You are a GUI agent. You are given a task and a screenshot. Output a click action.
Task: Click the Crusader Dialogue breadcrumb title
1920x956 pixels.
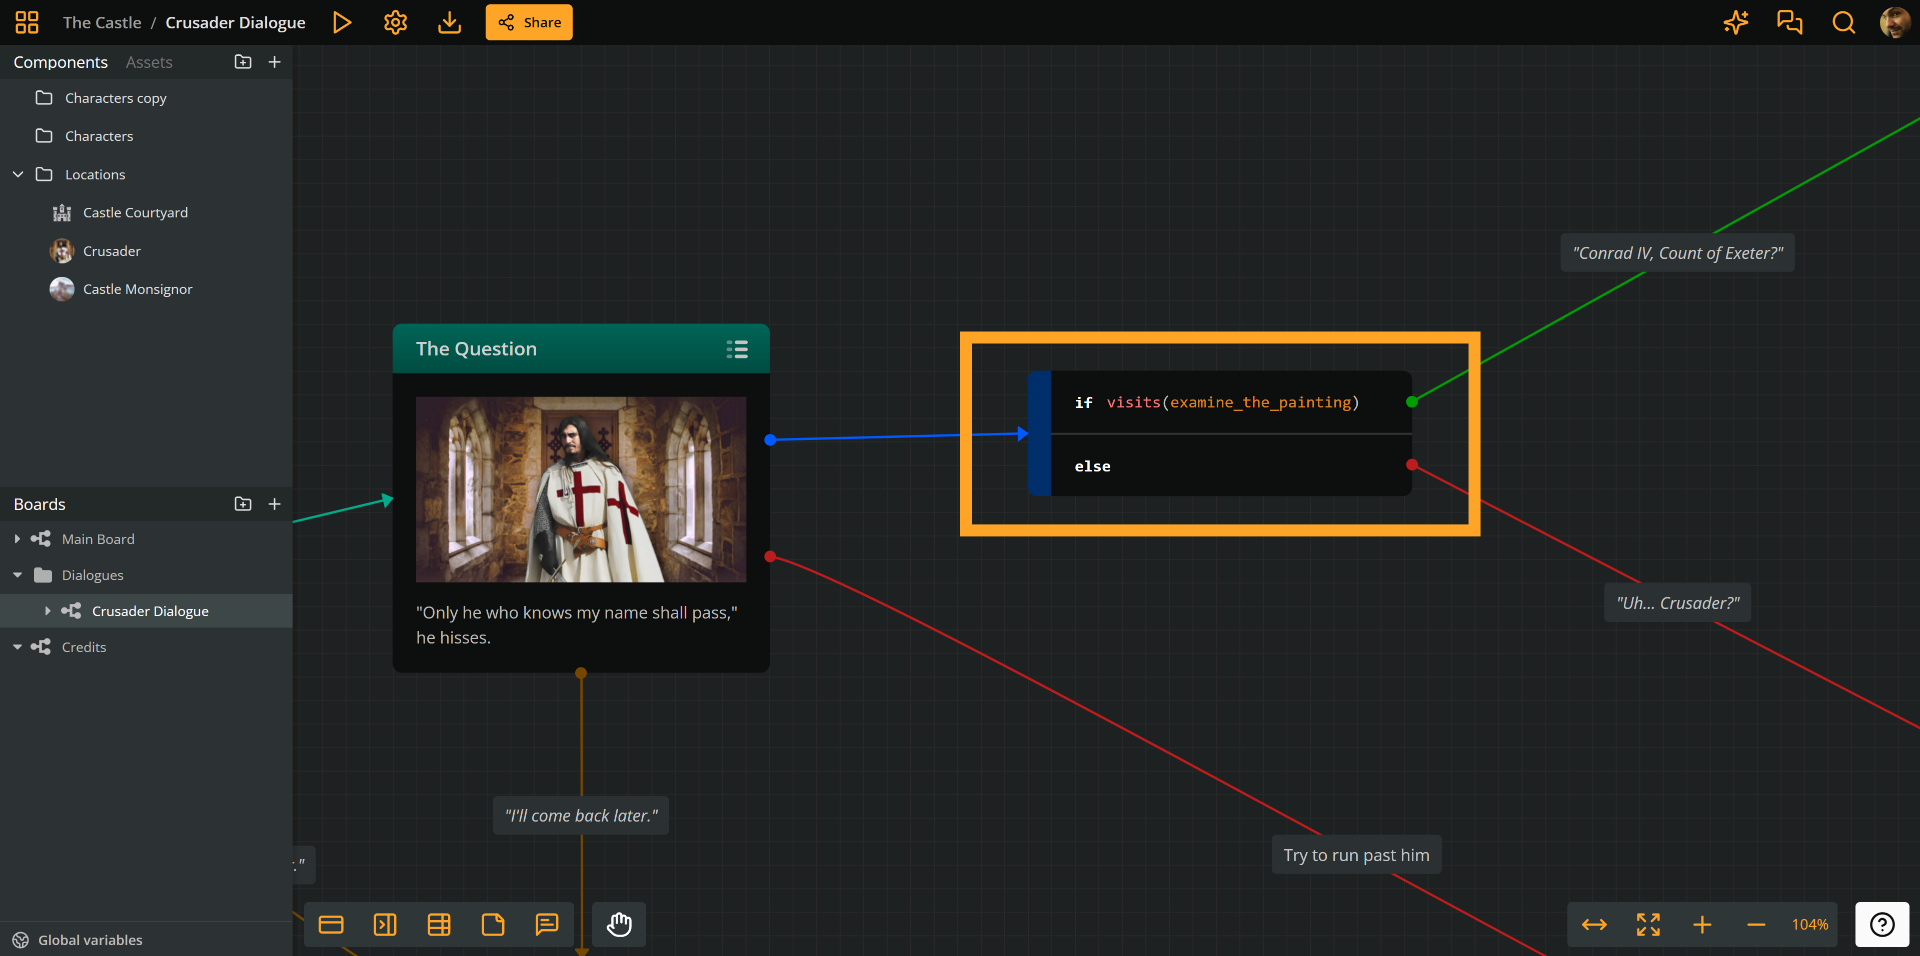[x=235, y=22]
